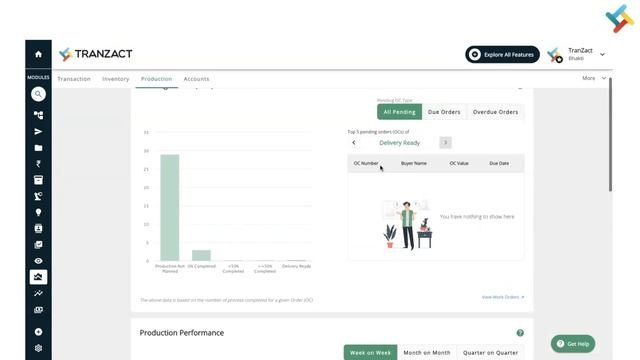Open Production Performance help question icon

520,333
